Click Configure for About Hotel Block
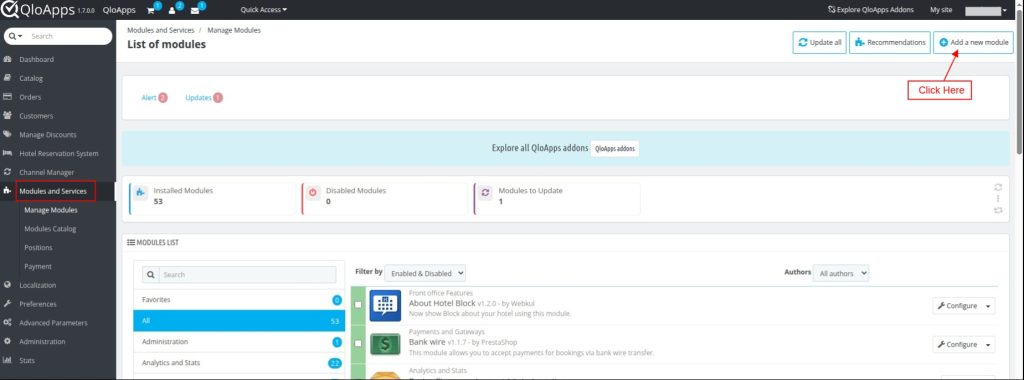 coord(957,306)
